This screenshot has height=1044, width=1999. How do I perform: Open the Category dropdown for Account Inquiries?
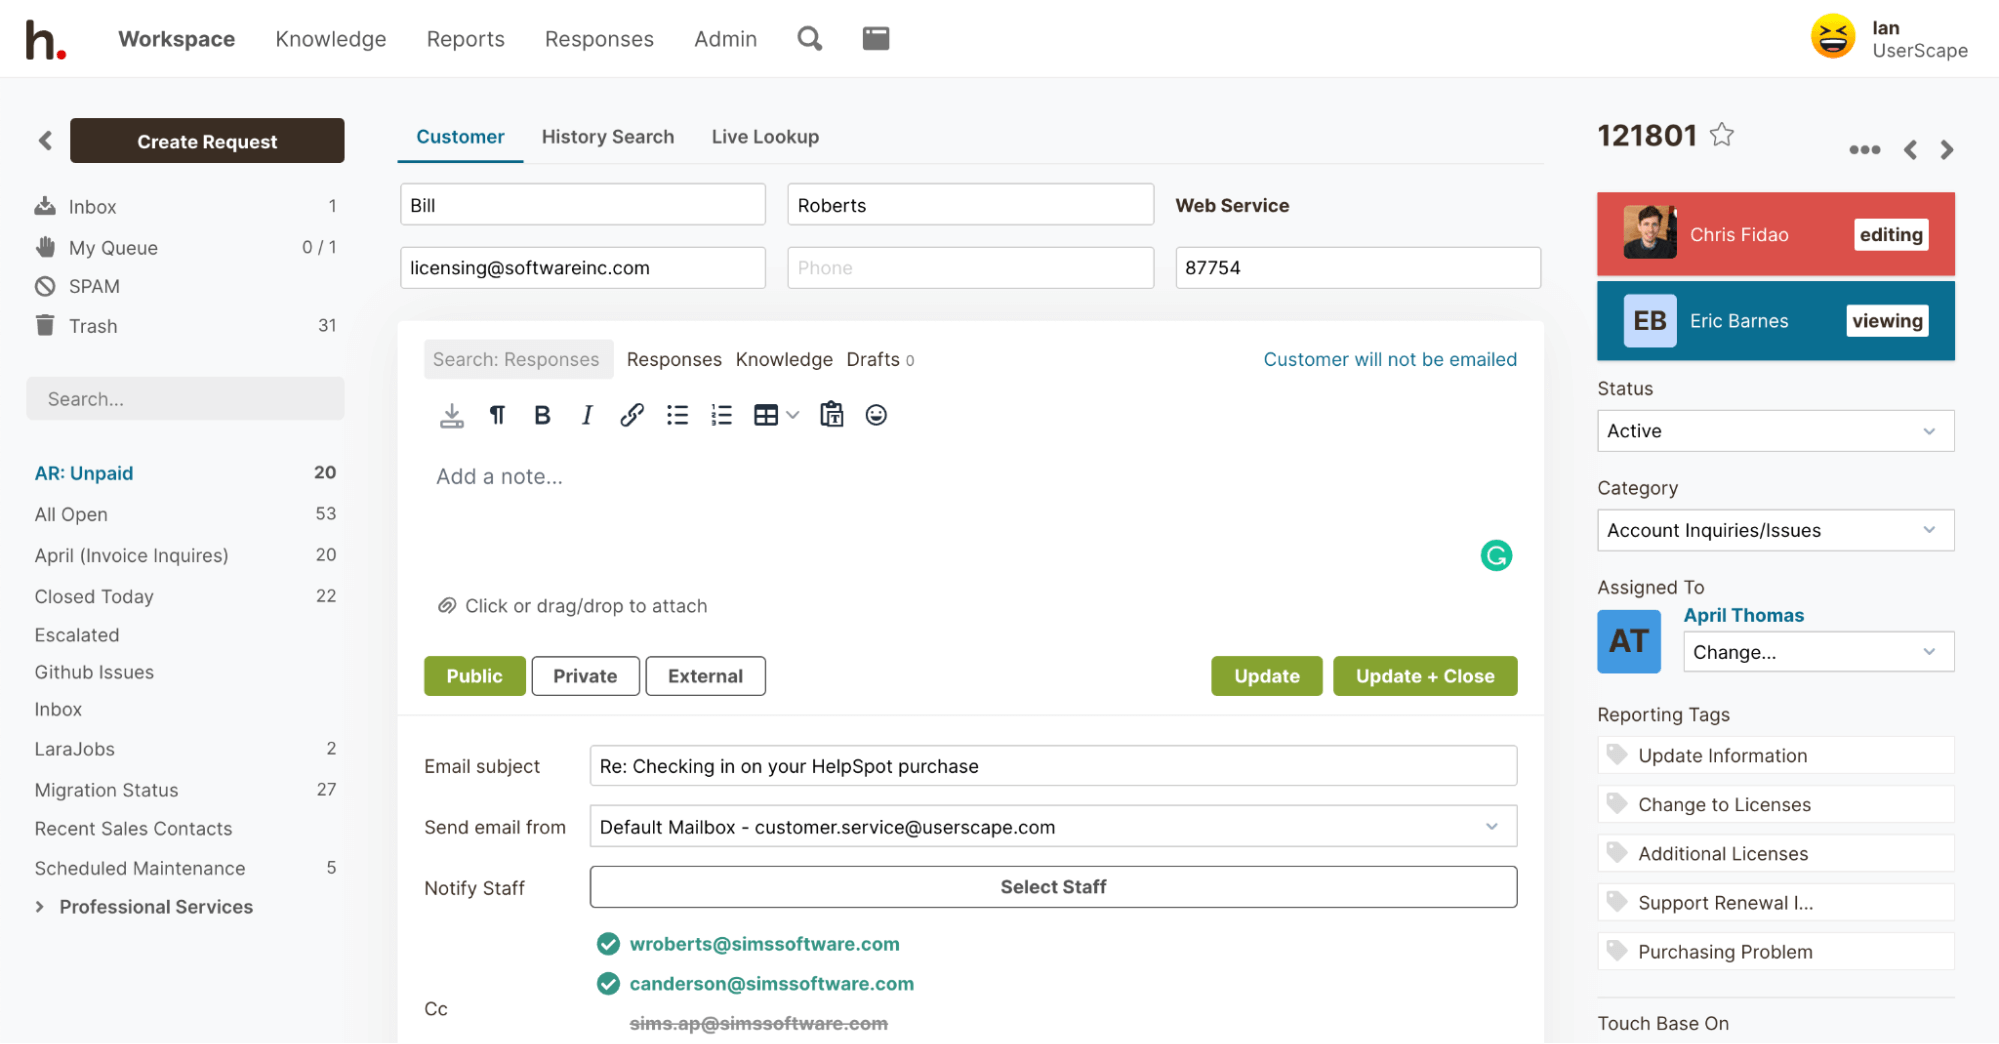coord(1774,530)
